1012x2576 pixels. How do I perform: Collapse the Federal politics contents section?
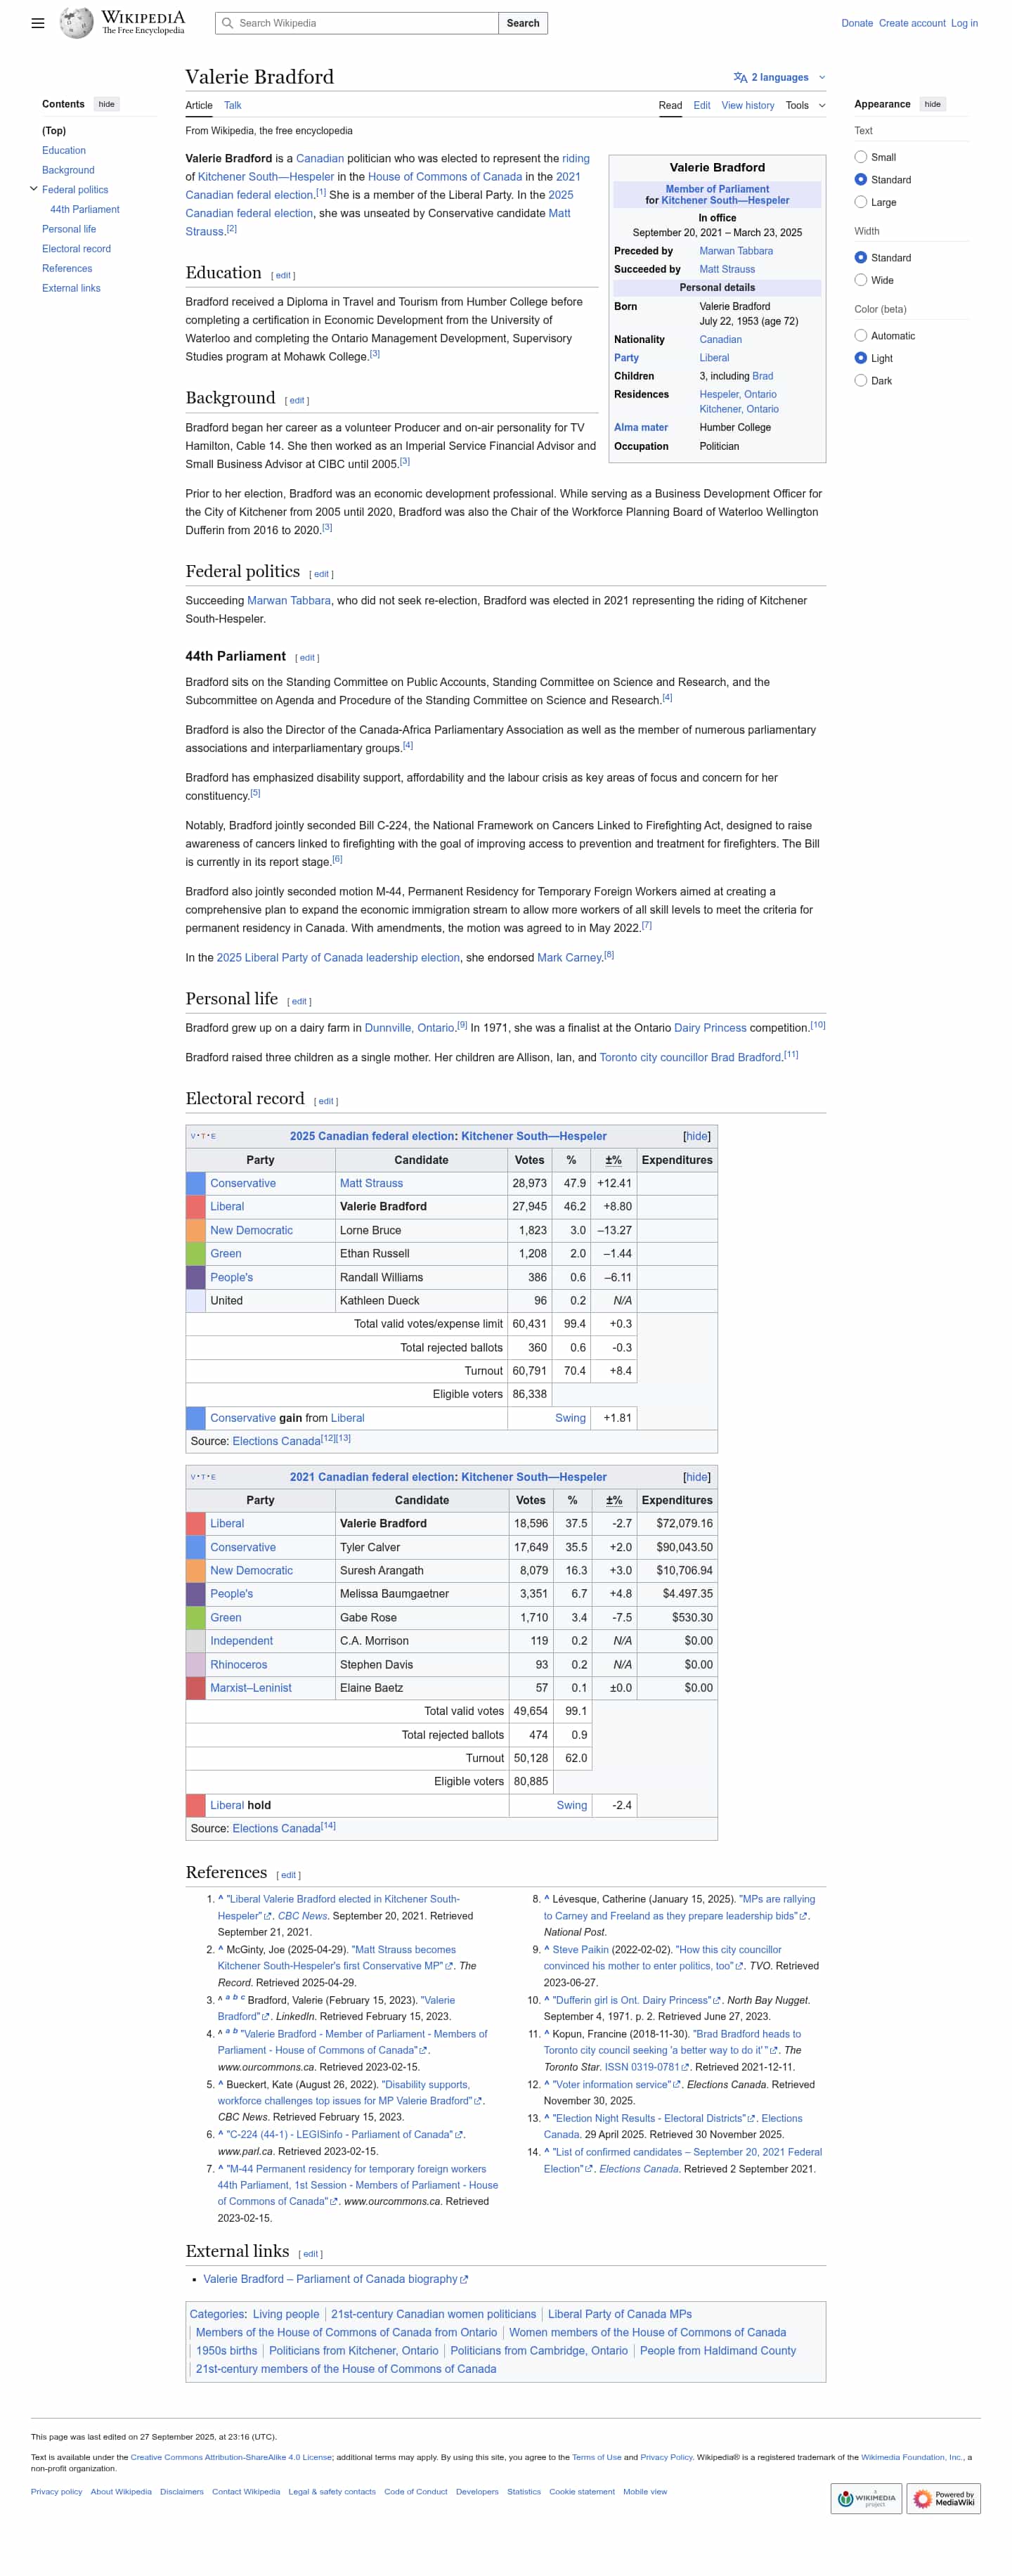pos(33,189)
